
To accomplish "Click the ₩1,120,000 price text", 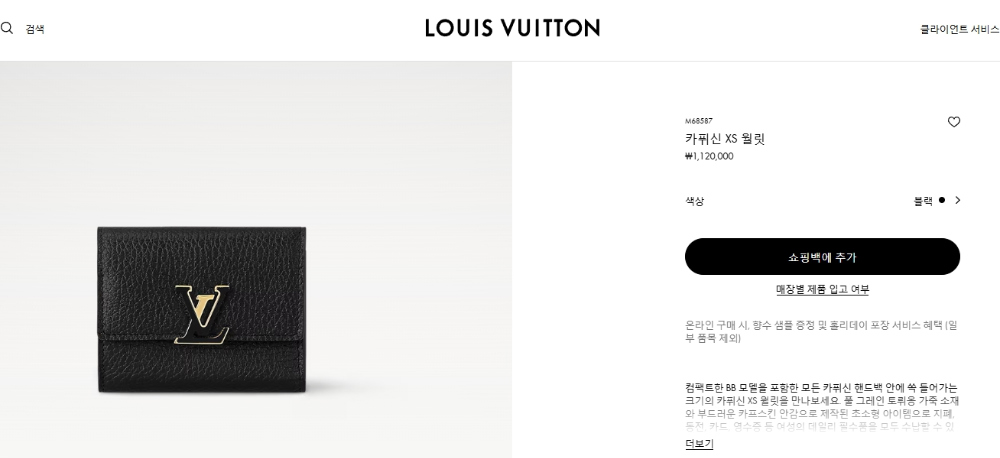I will [x=709, y=156].
